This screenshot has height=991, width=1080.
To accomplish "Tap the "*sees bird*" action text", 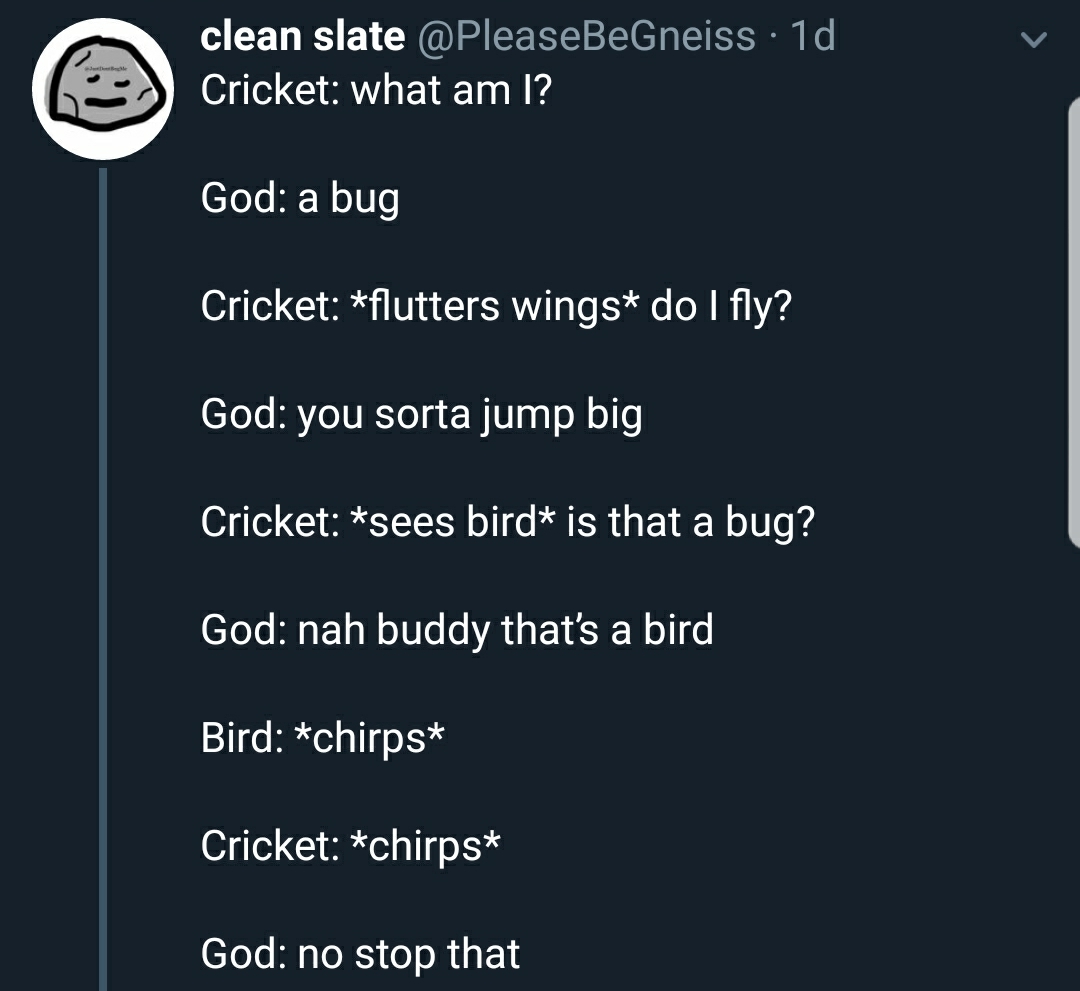I will [x=453, y=522].
